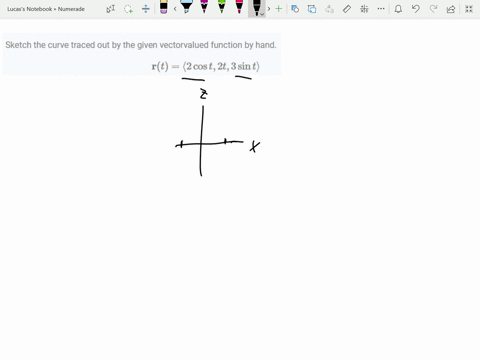The image size is (480, 360).
Task: Show more pens with right chevron
Action: (x=269, y=9)
